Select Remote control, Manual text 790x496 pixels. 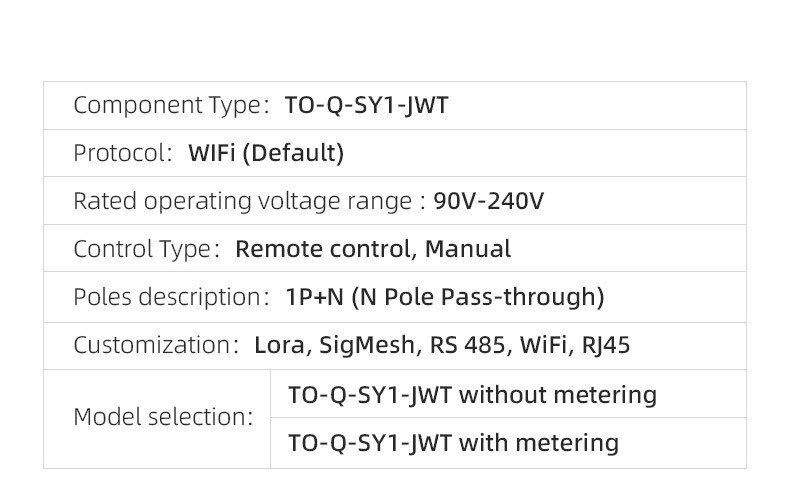point(373,249)
